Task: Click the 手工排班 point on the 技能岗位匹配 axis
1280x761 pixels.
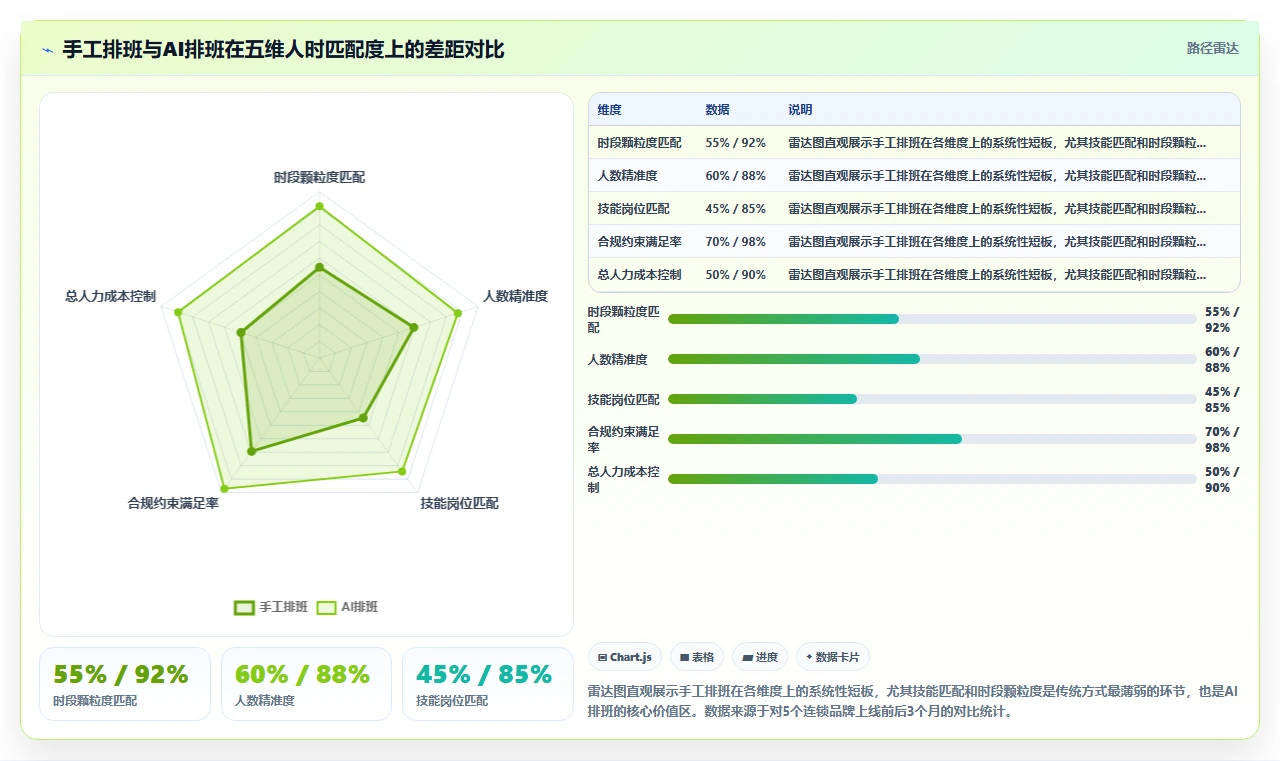Action: pos(363,418)
